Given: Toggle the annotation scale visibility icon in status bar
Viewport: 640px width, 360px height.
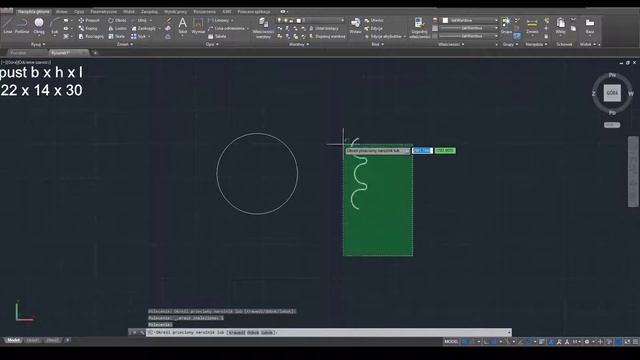Looking at the screenshot, I should click(x=551, y=342).
